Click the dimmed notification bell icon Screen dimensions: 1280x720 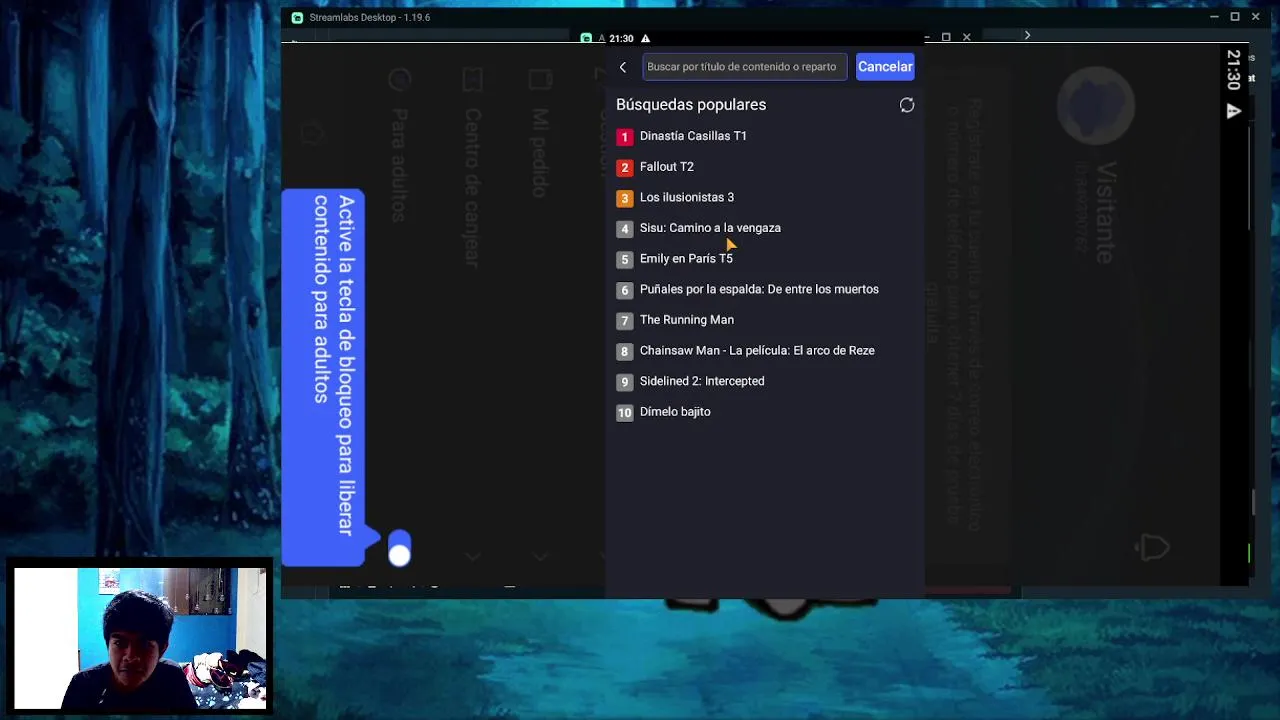(1154, 547)
